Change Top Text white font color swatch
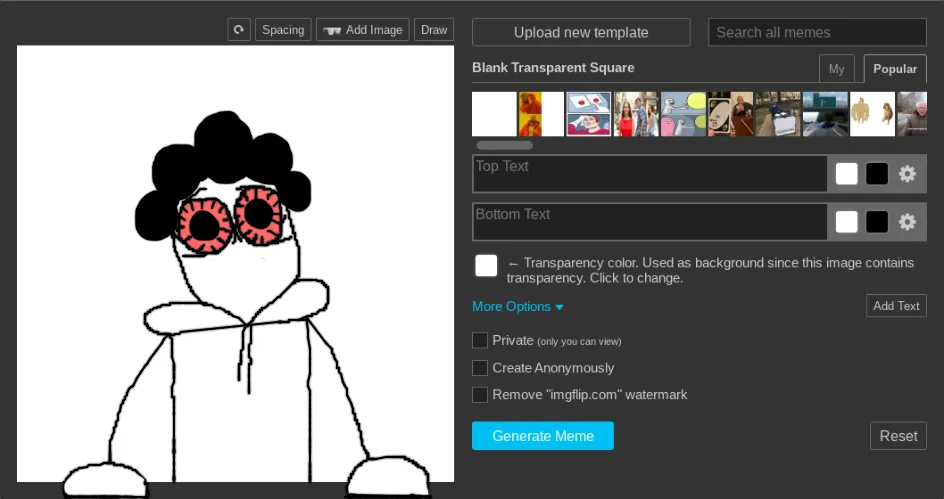Image resolution: width=944 pixels, height=499 pixels. click(846, 174)
